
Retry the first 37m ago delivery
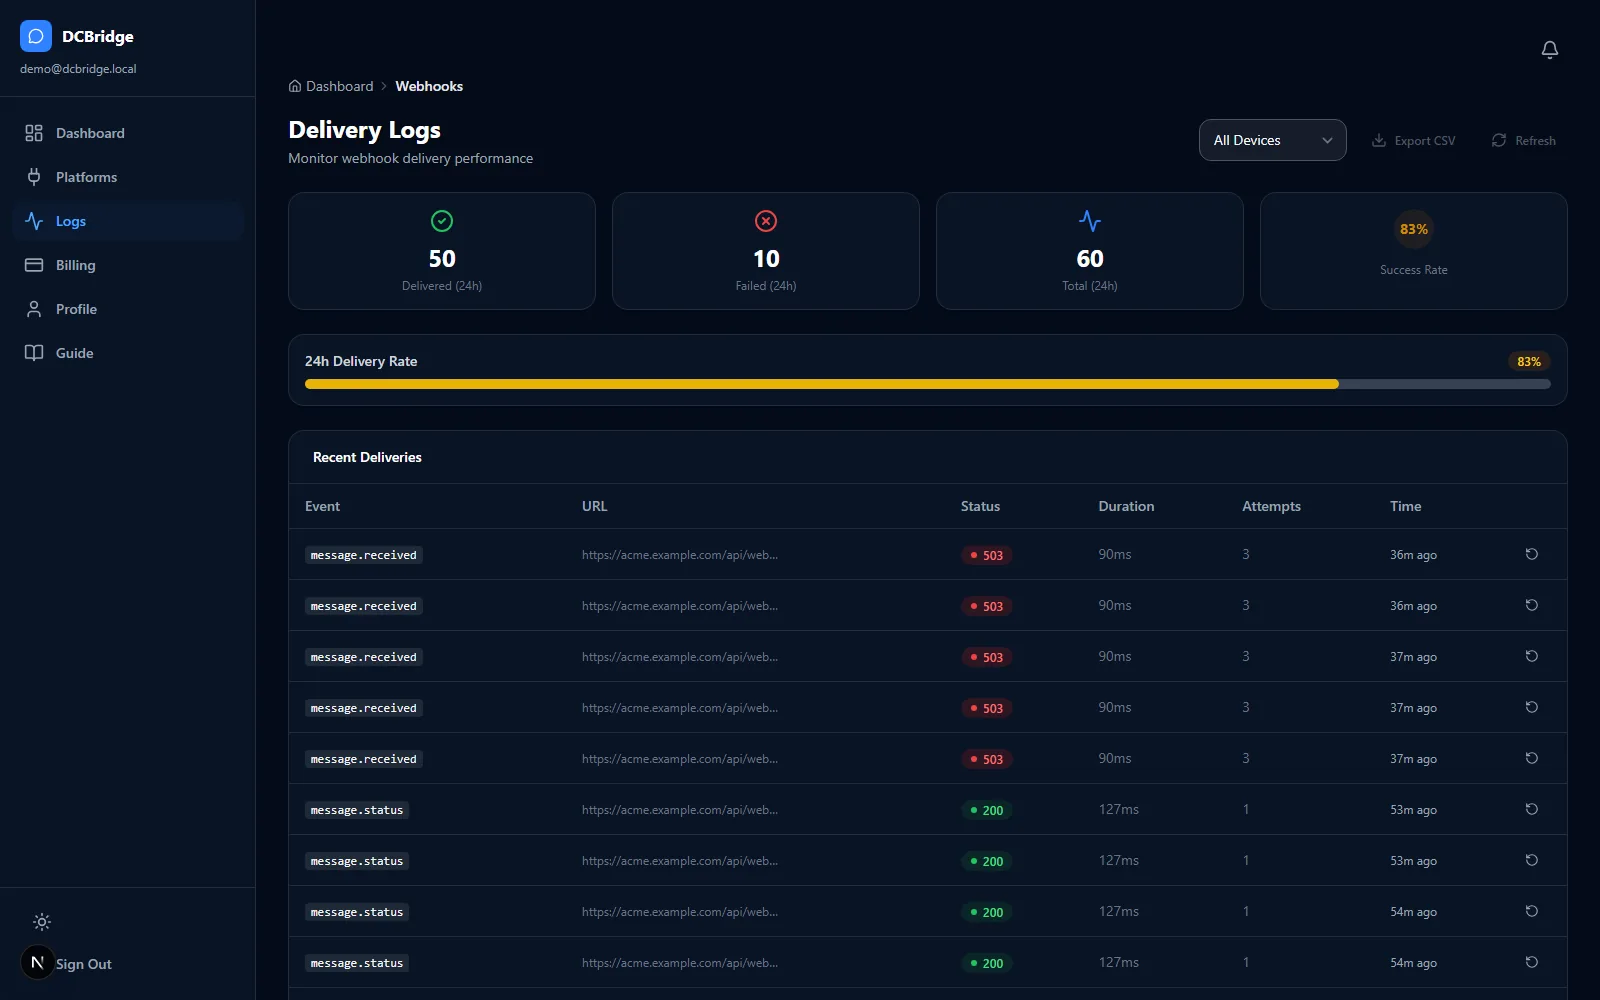1531,656
